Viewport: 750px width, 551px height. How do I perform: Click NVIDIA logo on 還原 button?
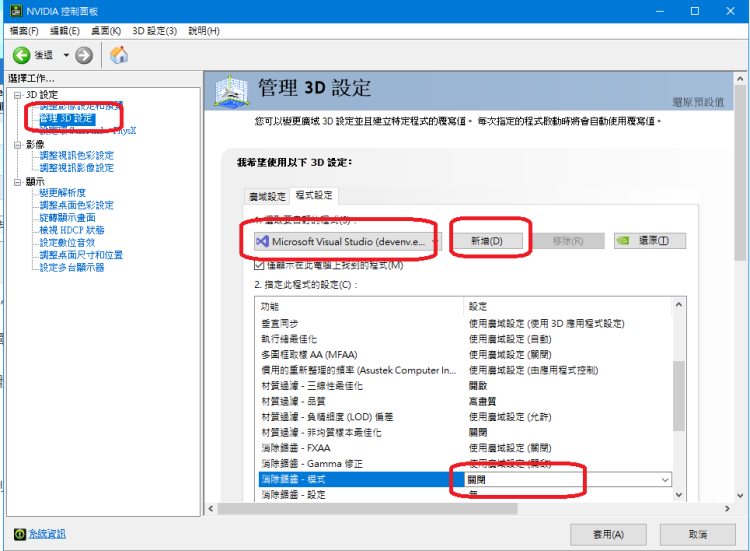[623, 241]
